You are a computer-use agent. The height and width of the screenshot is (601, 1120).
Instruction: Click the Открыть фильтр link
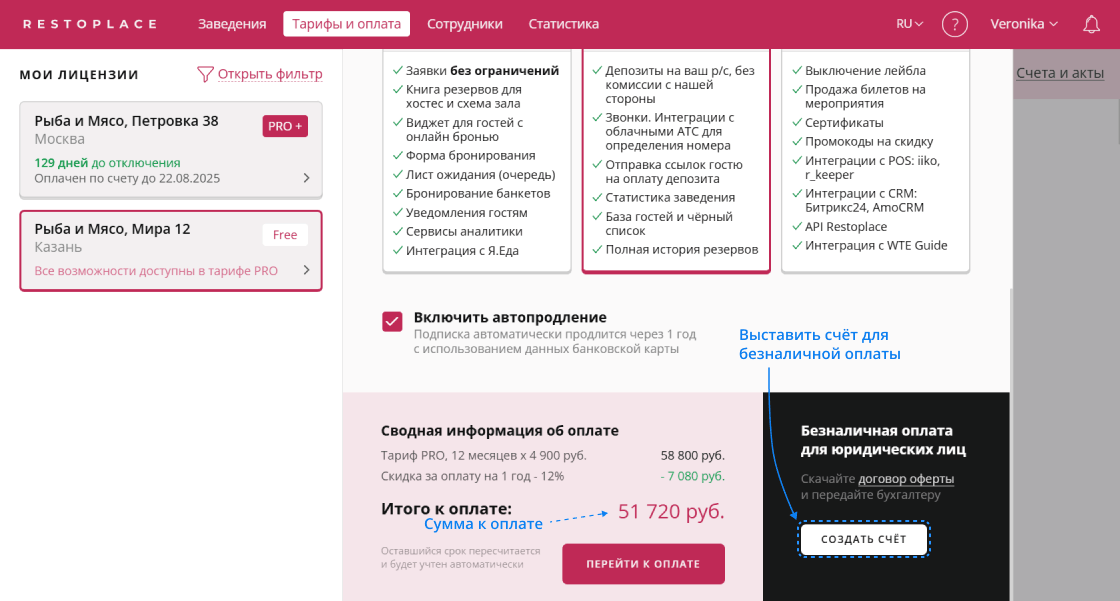270,74
